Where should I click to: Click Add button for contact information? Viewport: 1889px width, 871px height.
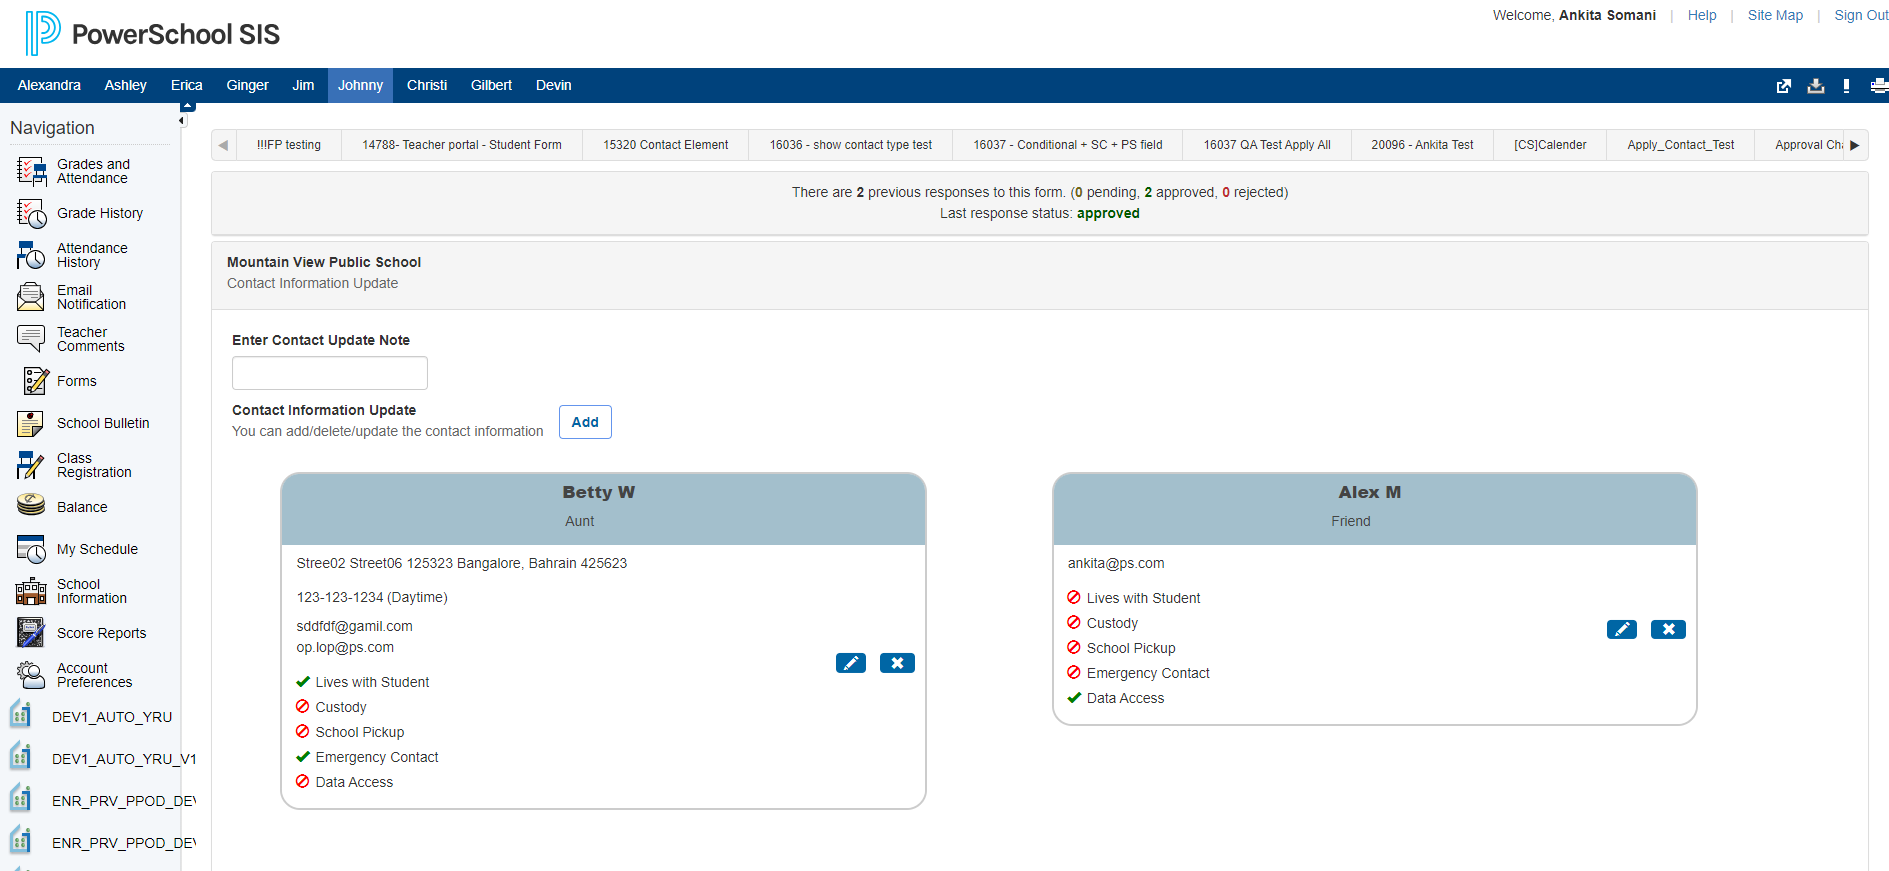pos(584,422)
